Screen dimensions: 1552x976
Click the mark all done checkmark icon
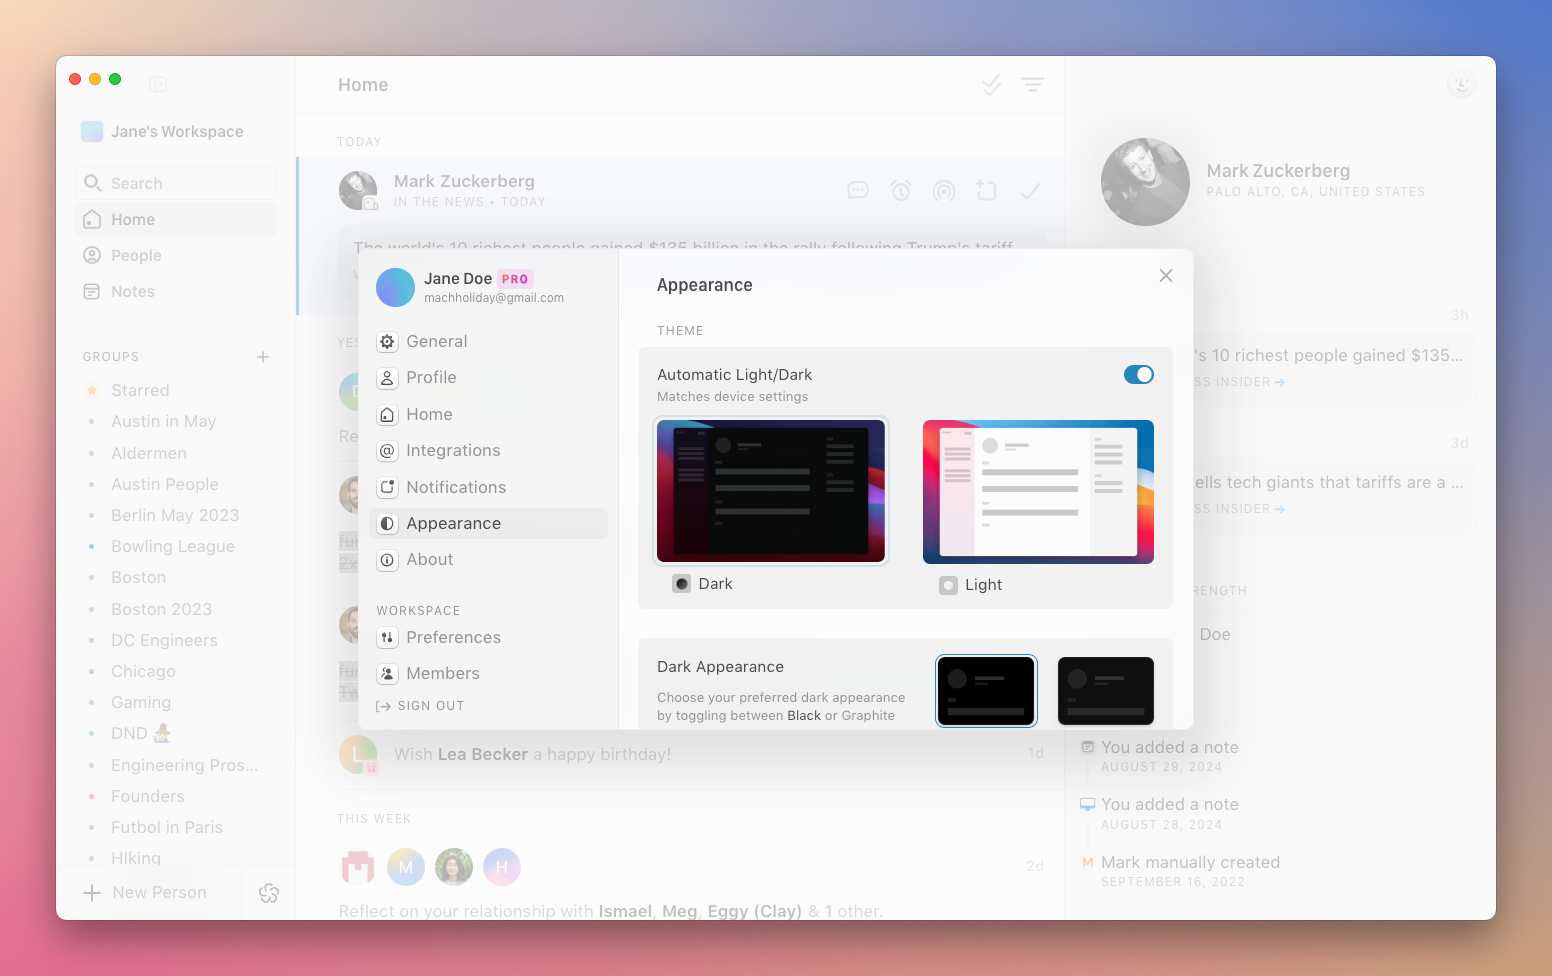(991, 85)
